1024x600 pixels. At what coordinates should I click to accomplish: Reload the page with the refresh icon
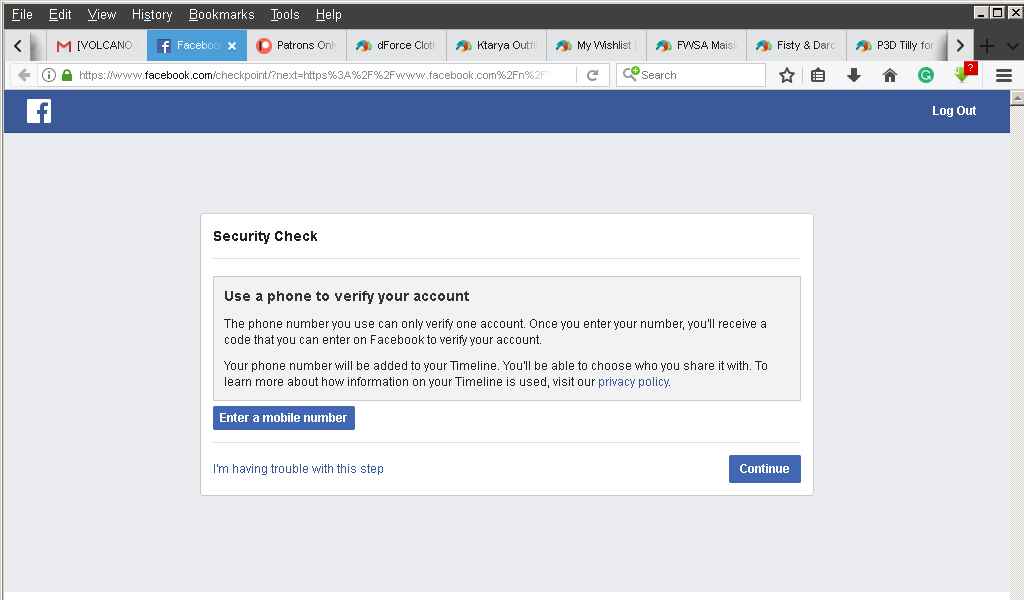593,75
